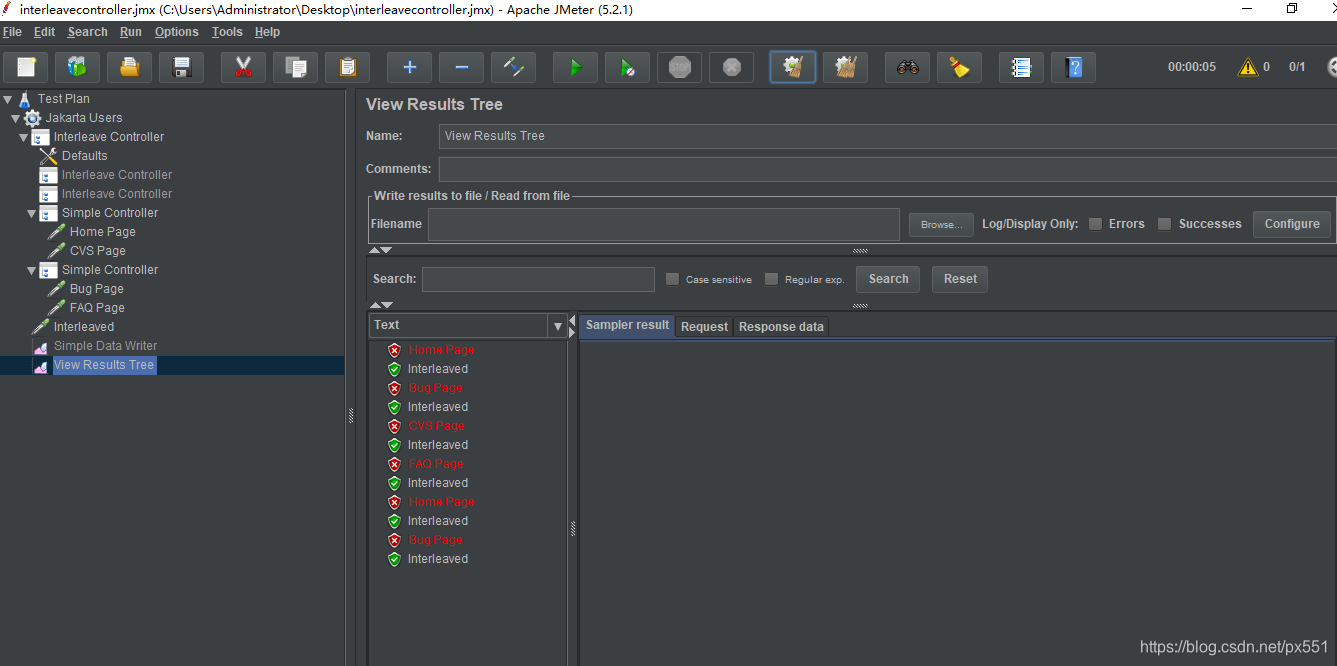The width and height of the screenshot is (1337, 666).
Task: Collapse Simple Controller containing Bug Page
Action: (32, 270)
